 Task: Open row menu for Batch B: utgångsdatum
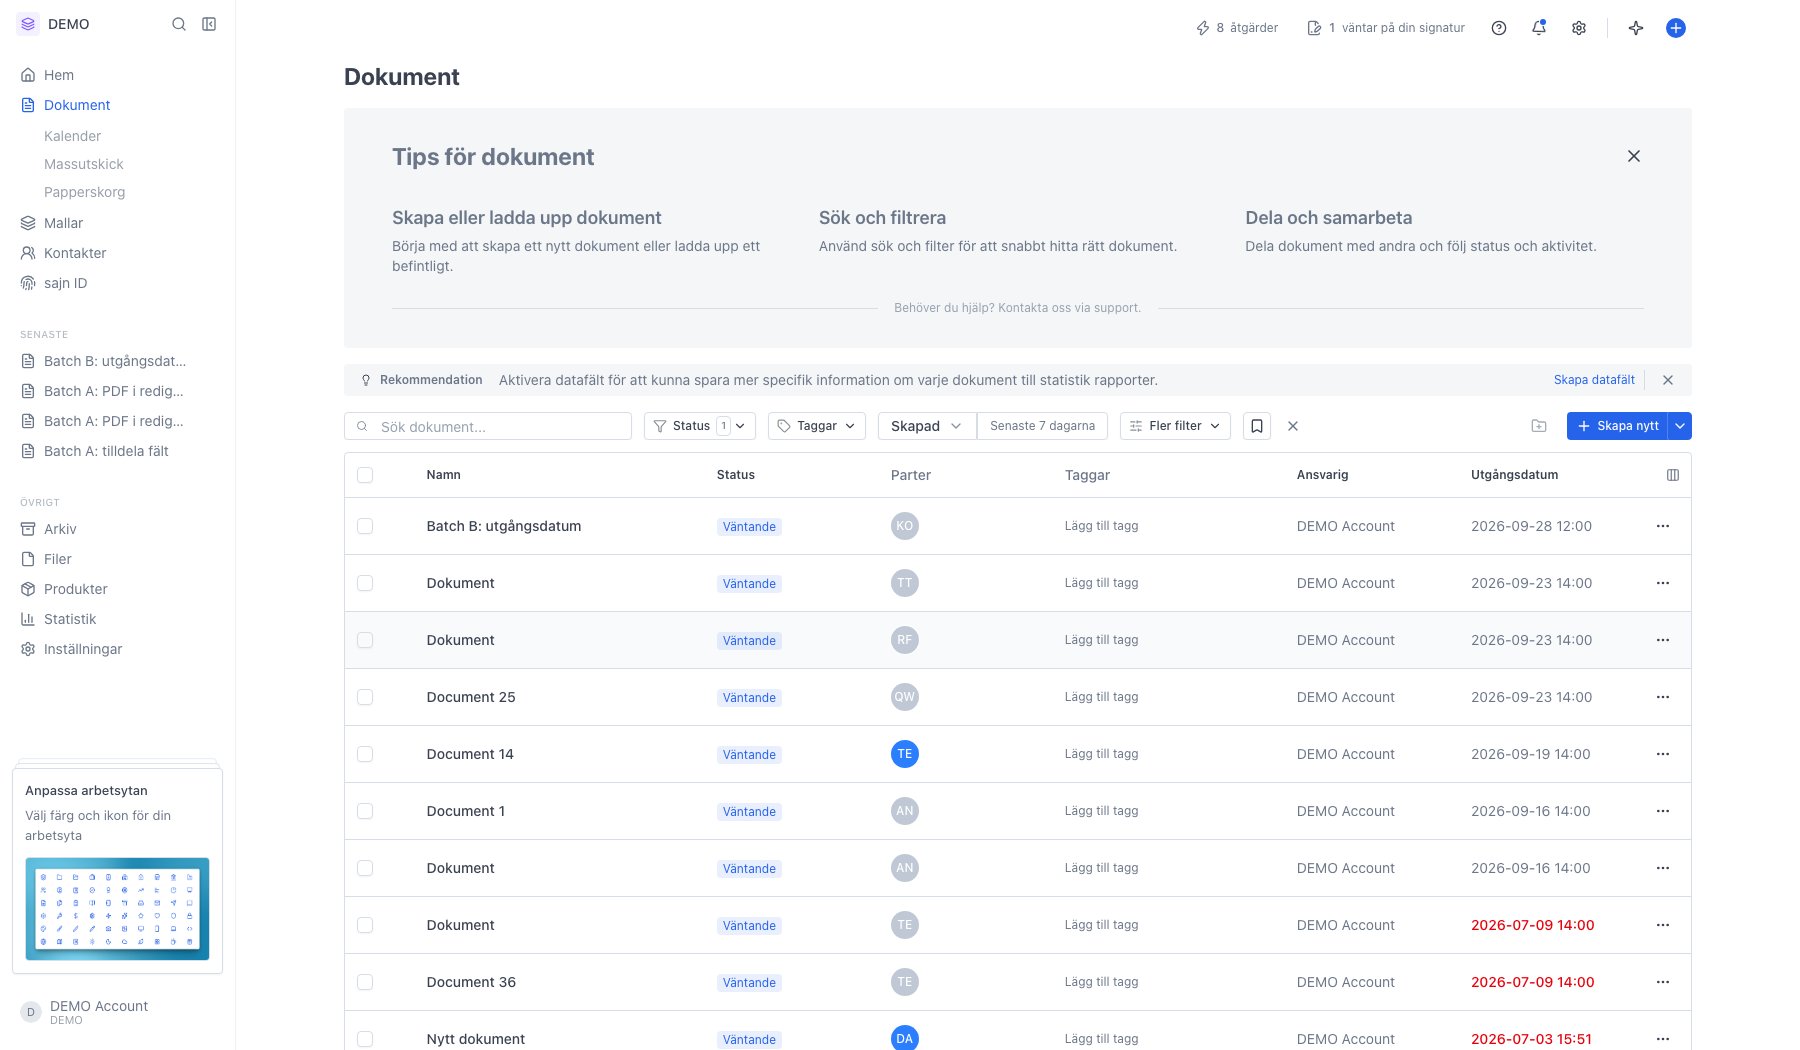click(x=1663, y=526)
